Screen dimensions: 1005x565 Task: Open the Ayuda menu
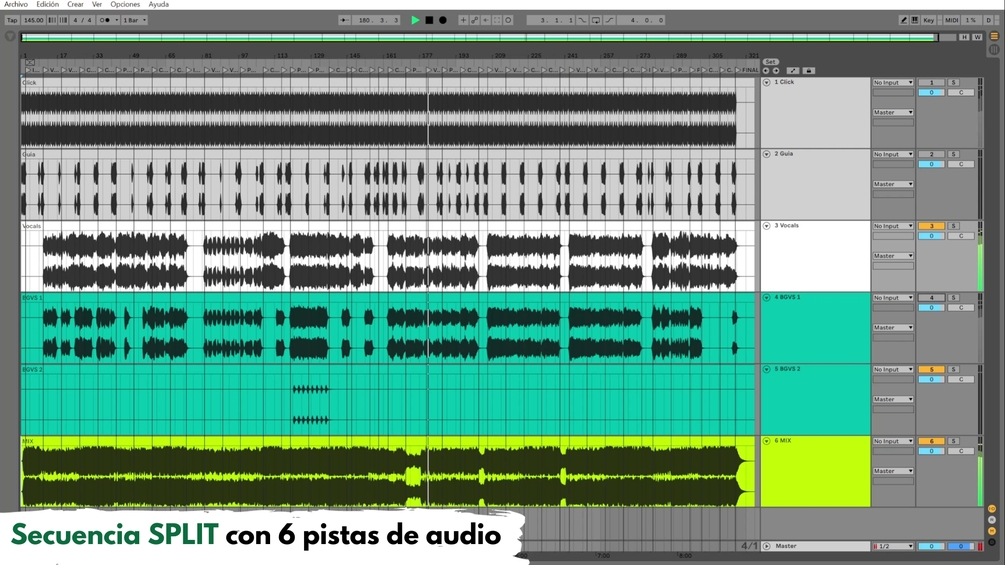pos(159,4)
